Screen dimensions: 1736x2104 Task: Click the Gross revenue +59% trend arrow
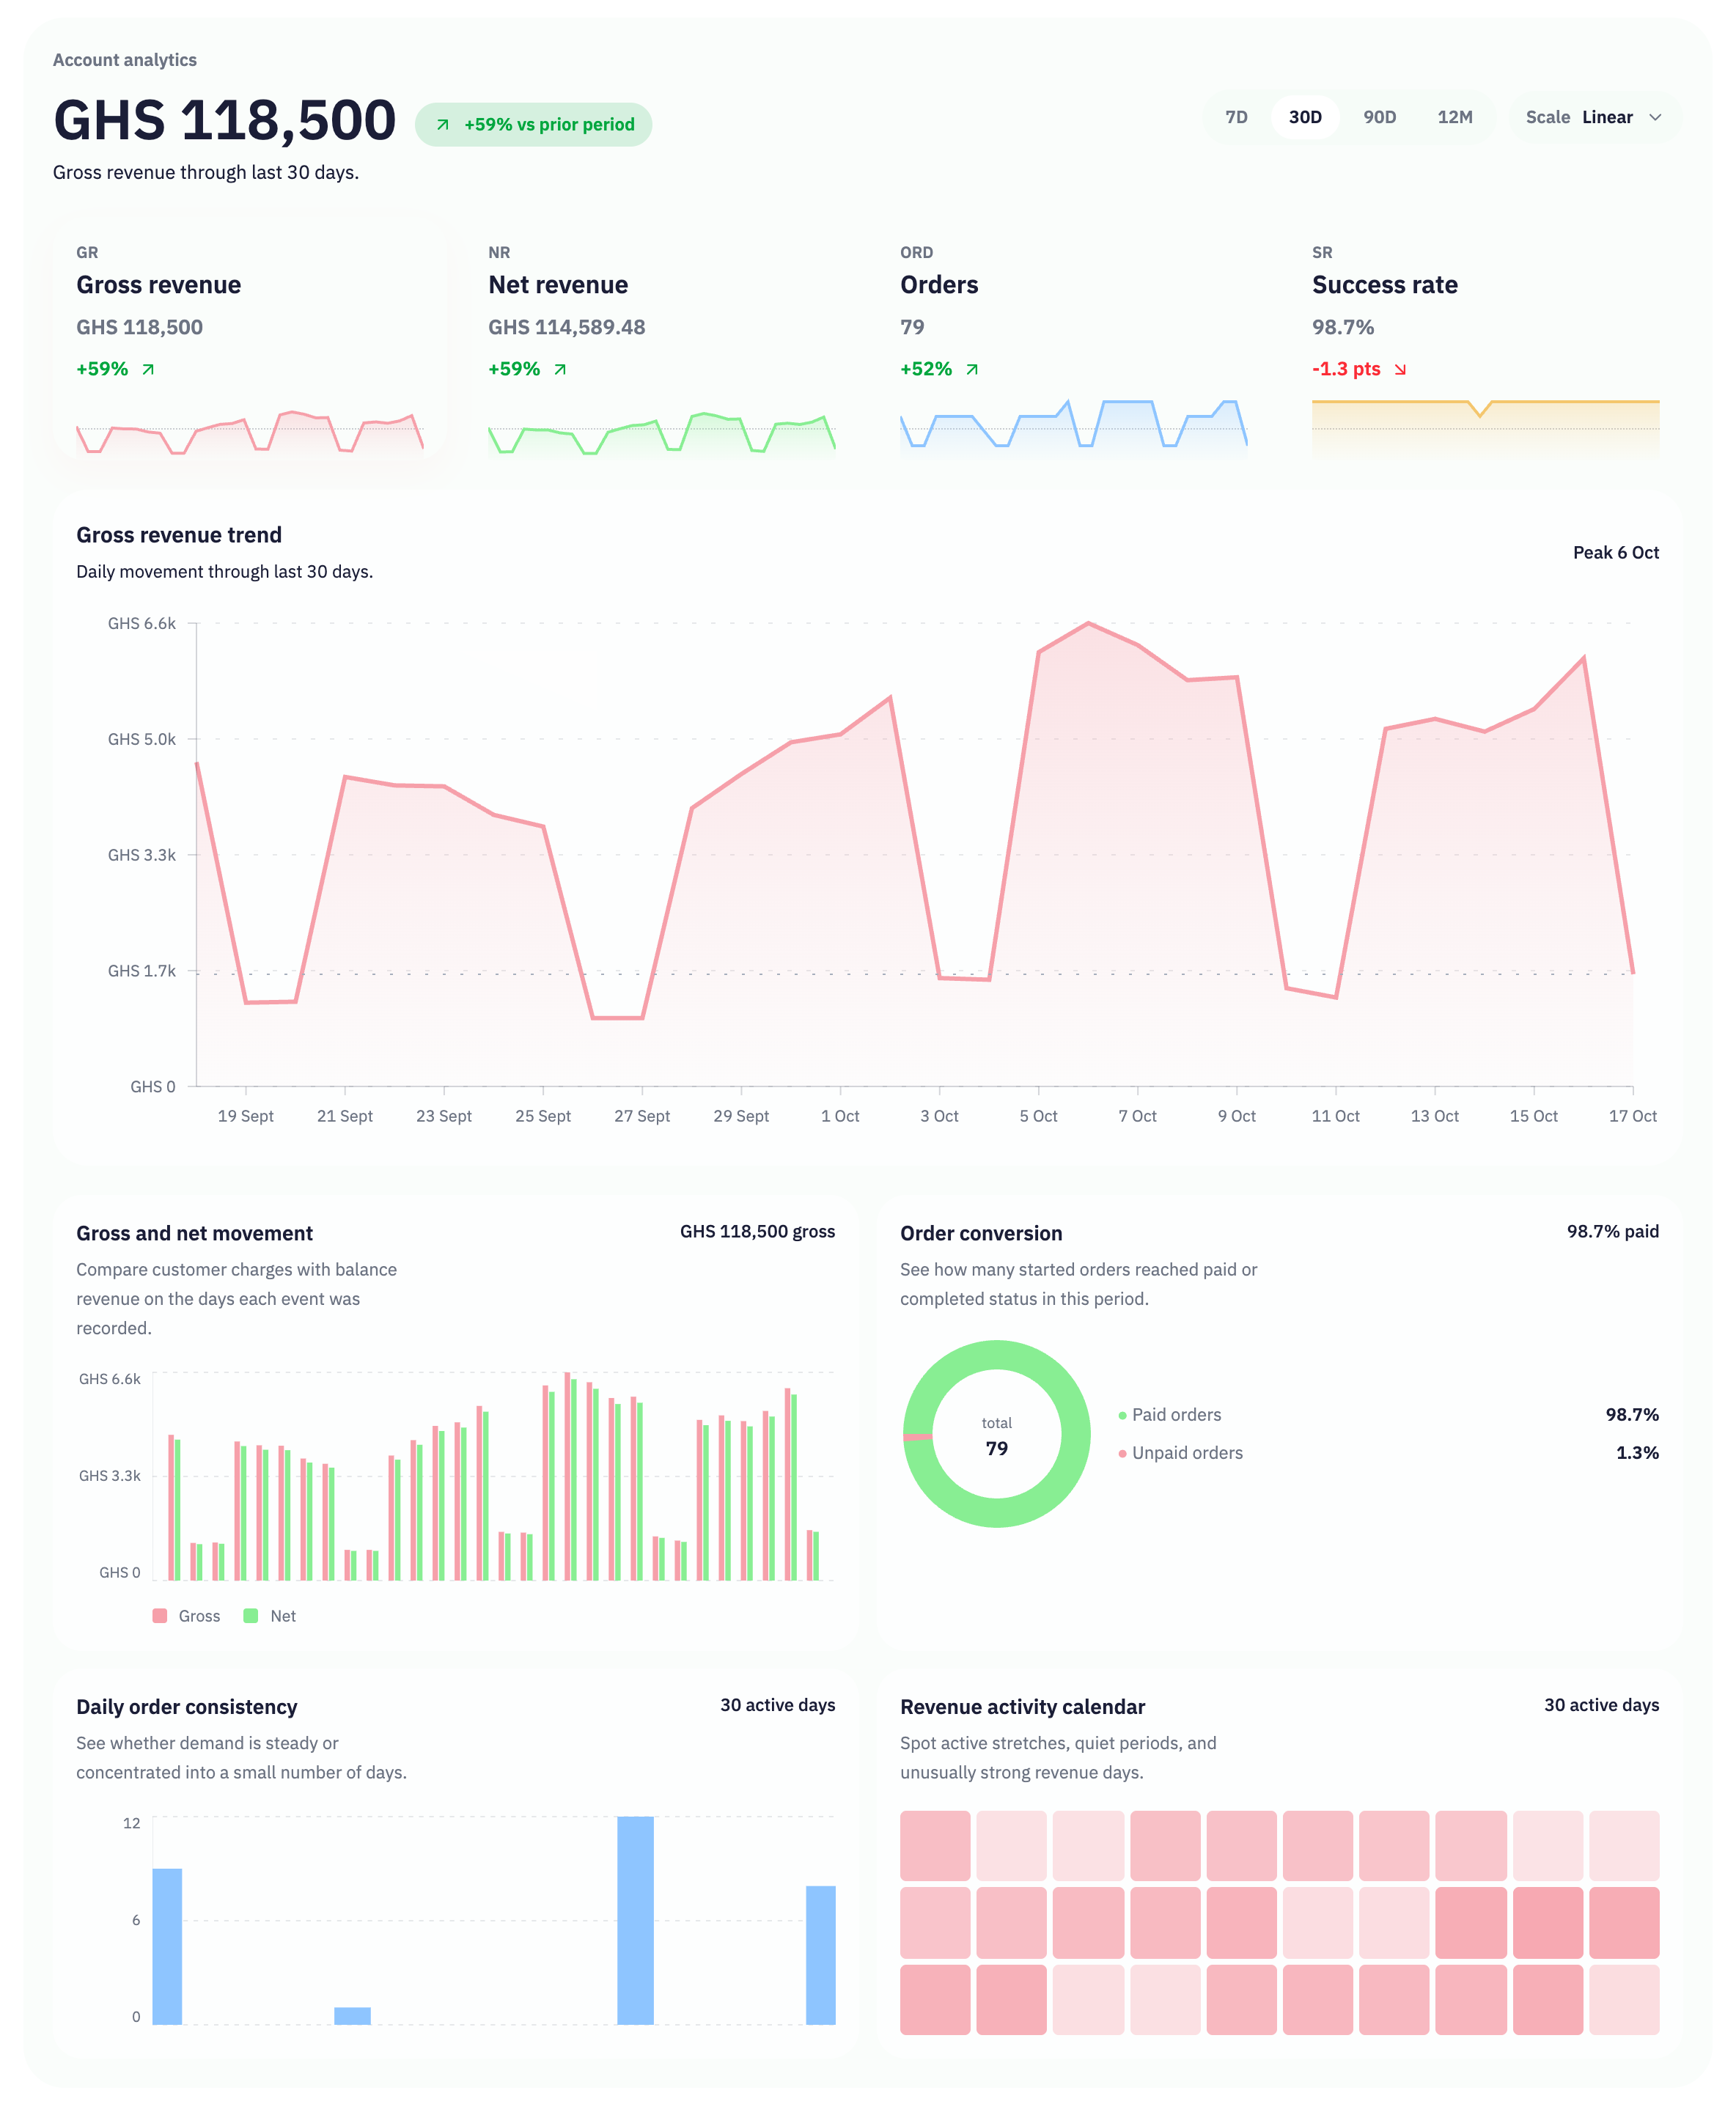pyautogui.click(x=148, y=369)
